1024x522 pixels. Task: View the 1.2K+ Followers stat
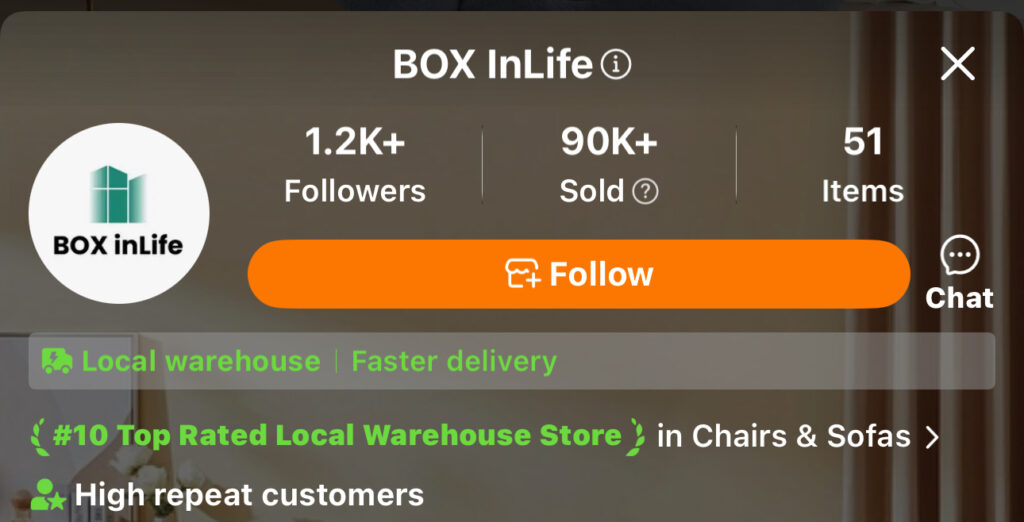coord(355,166)
